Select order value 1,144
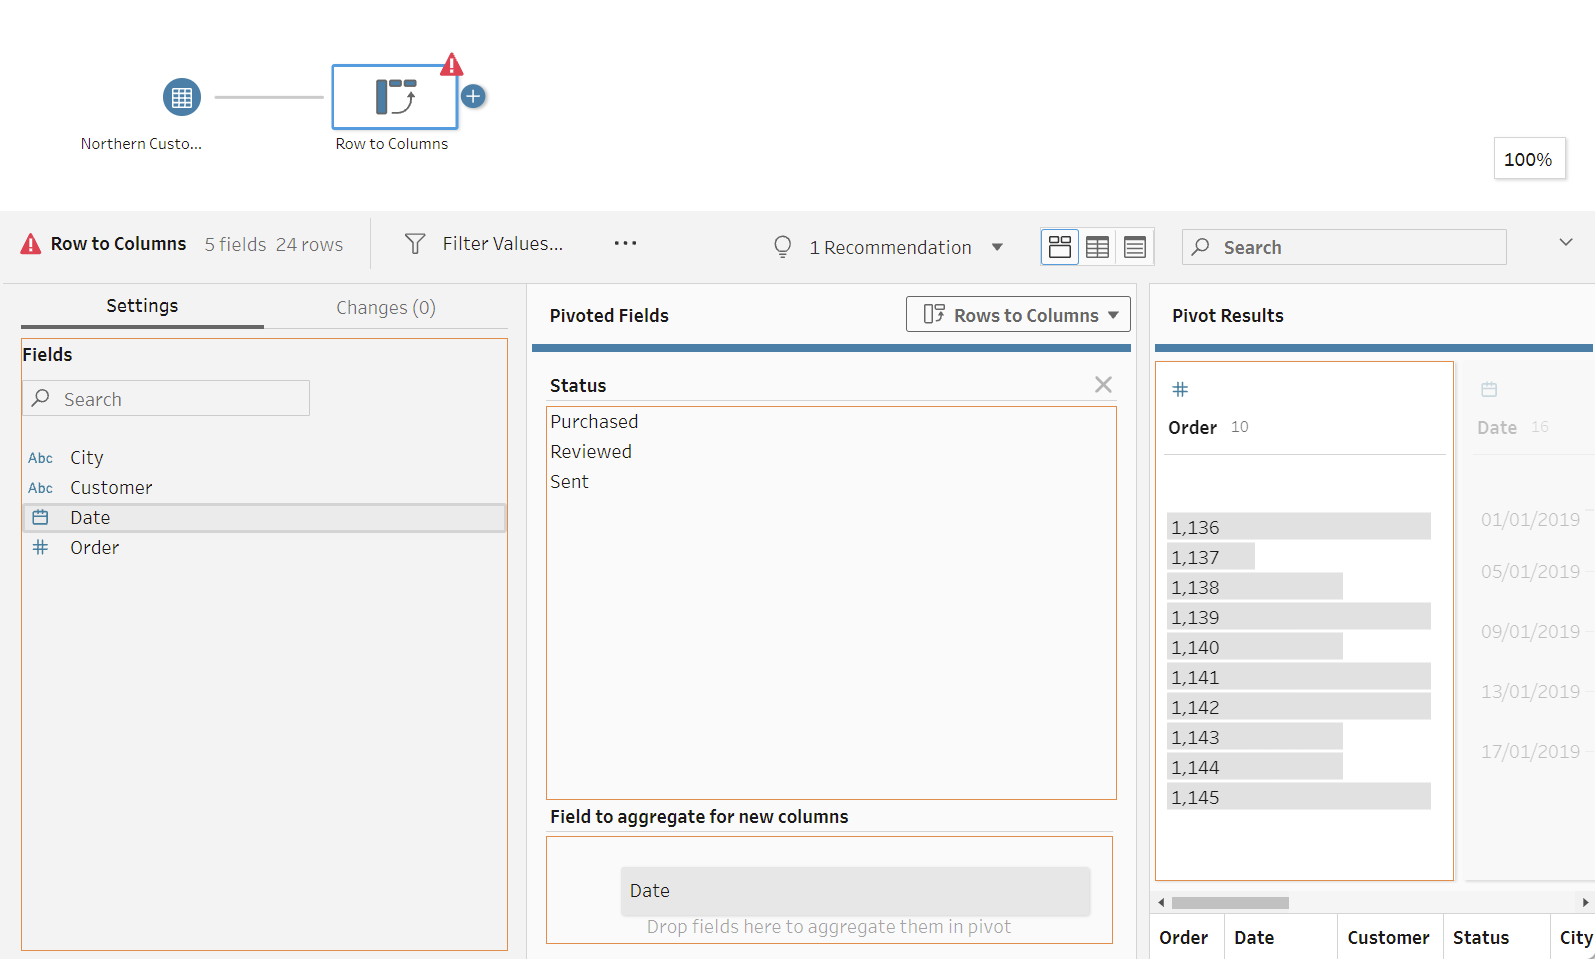1595x959 pixels. [1254, 766]
